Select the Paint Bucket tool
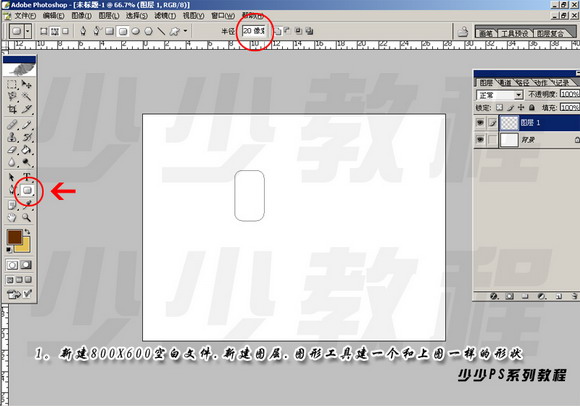The width and height of the screenshot is (580, 406). click(x=26, y=150)
